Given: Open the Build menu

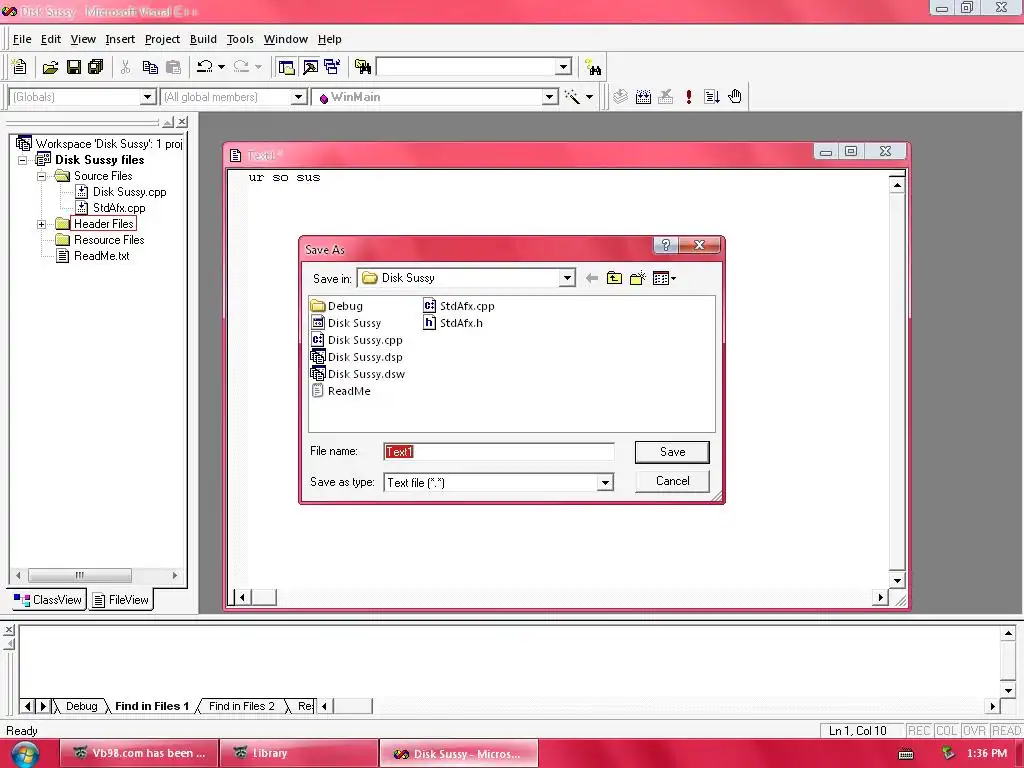Looking at the screenshot, I should tap(203, 39).
